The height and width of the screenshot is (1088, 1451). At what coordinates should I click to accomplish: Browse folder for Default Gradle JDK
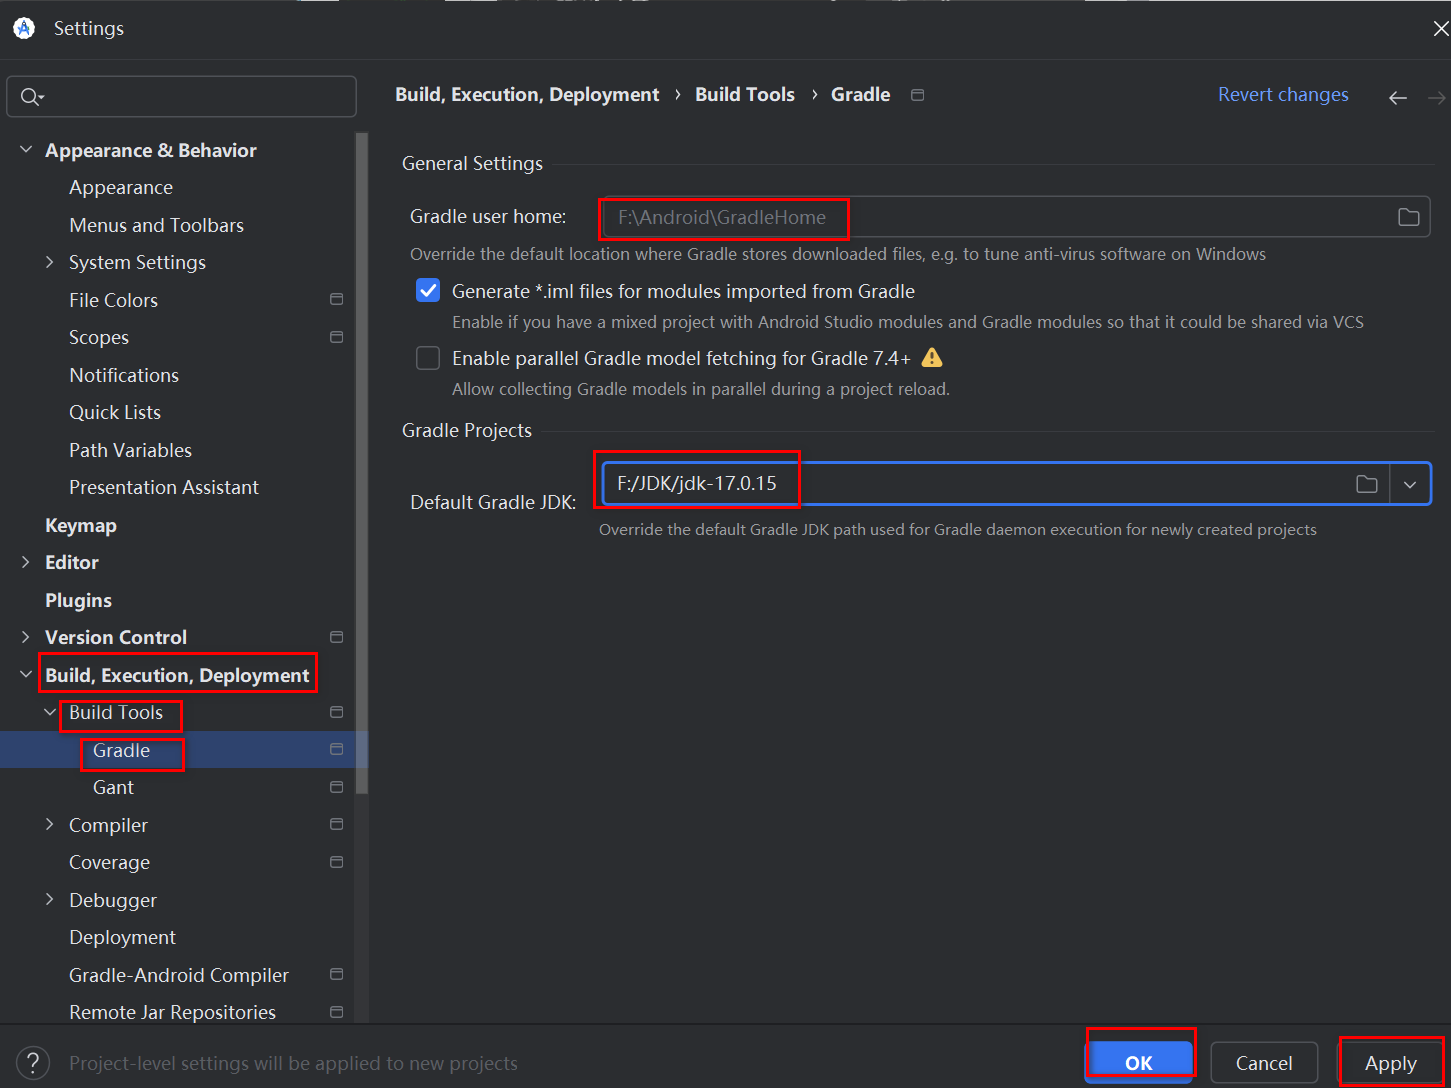pyautogui.click(x=1366, y=484)
